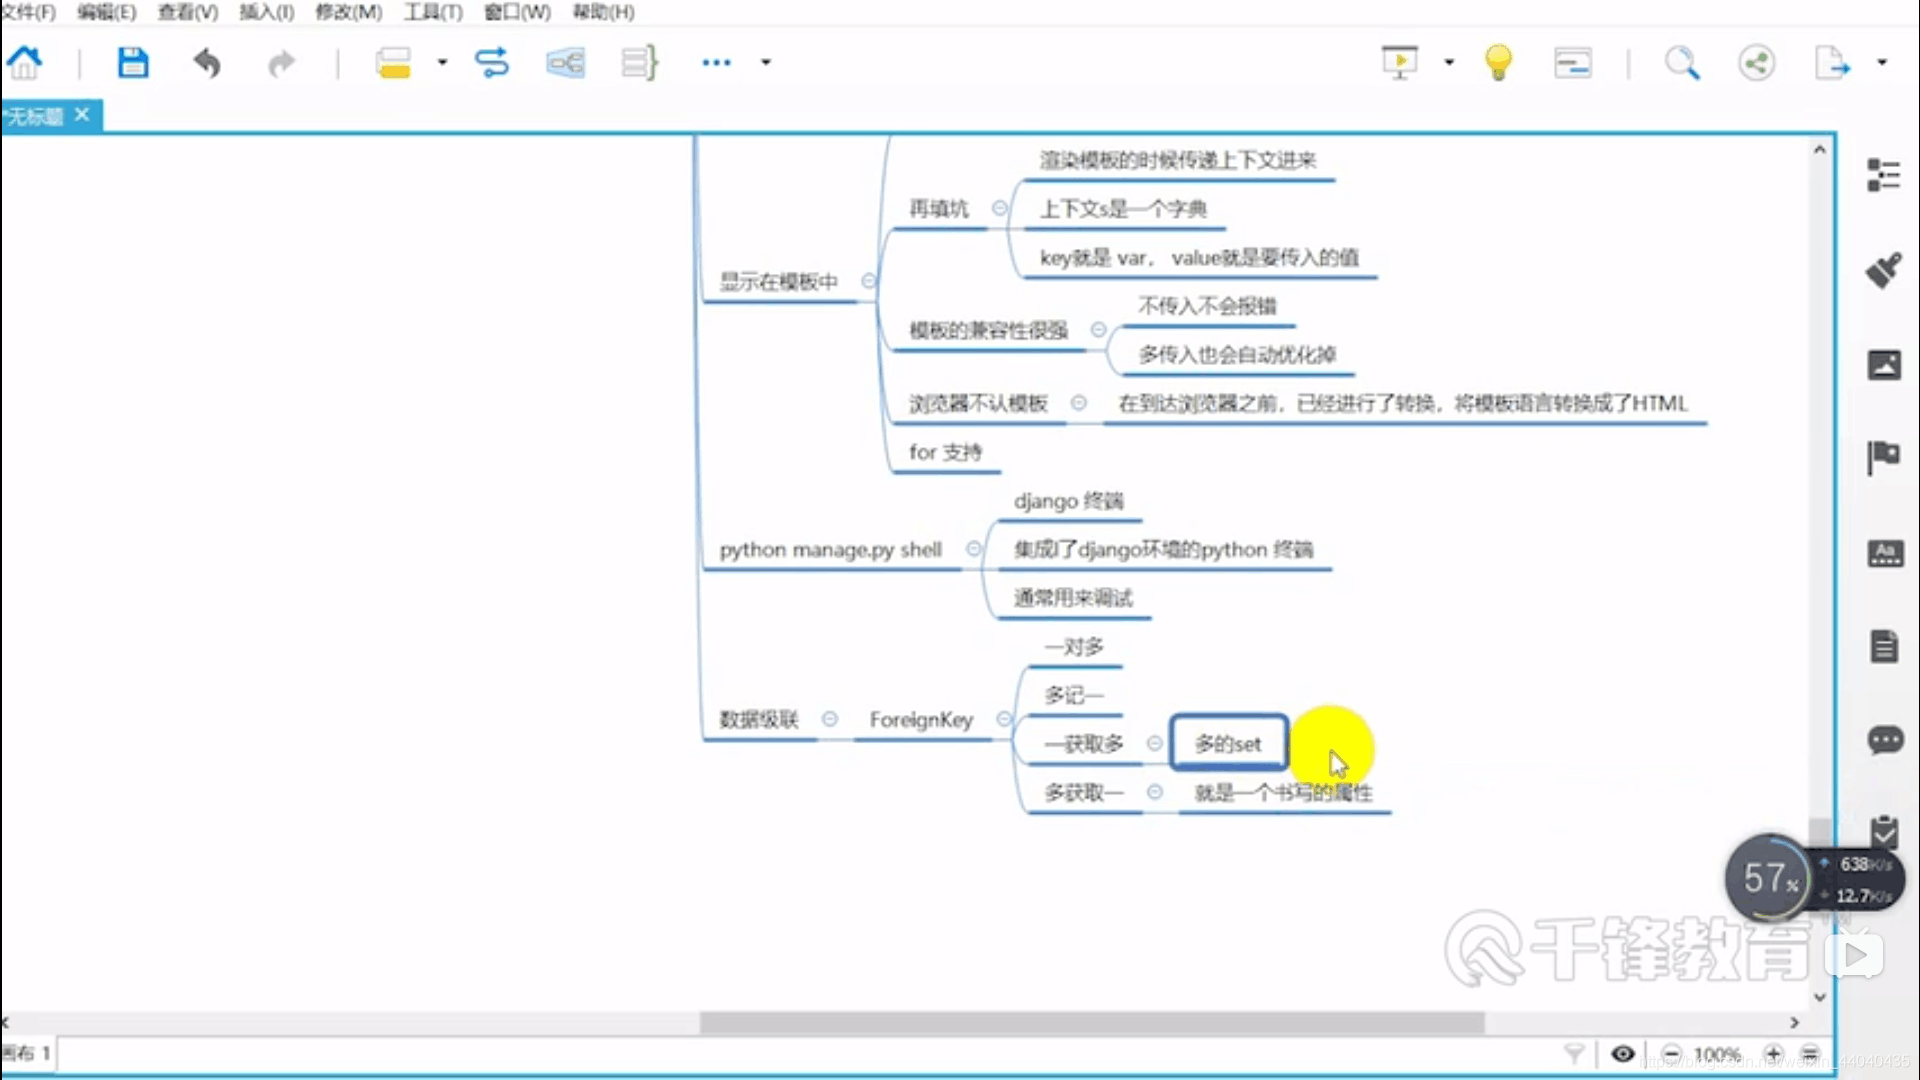Select the 一对多 topic
This screenshot has height=1080, width=1920.
pos(1074,647)
